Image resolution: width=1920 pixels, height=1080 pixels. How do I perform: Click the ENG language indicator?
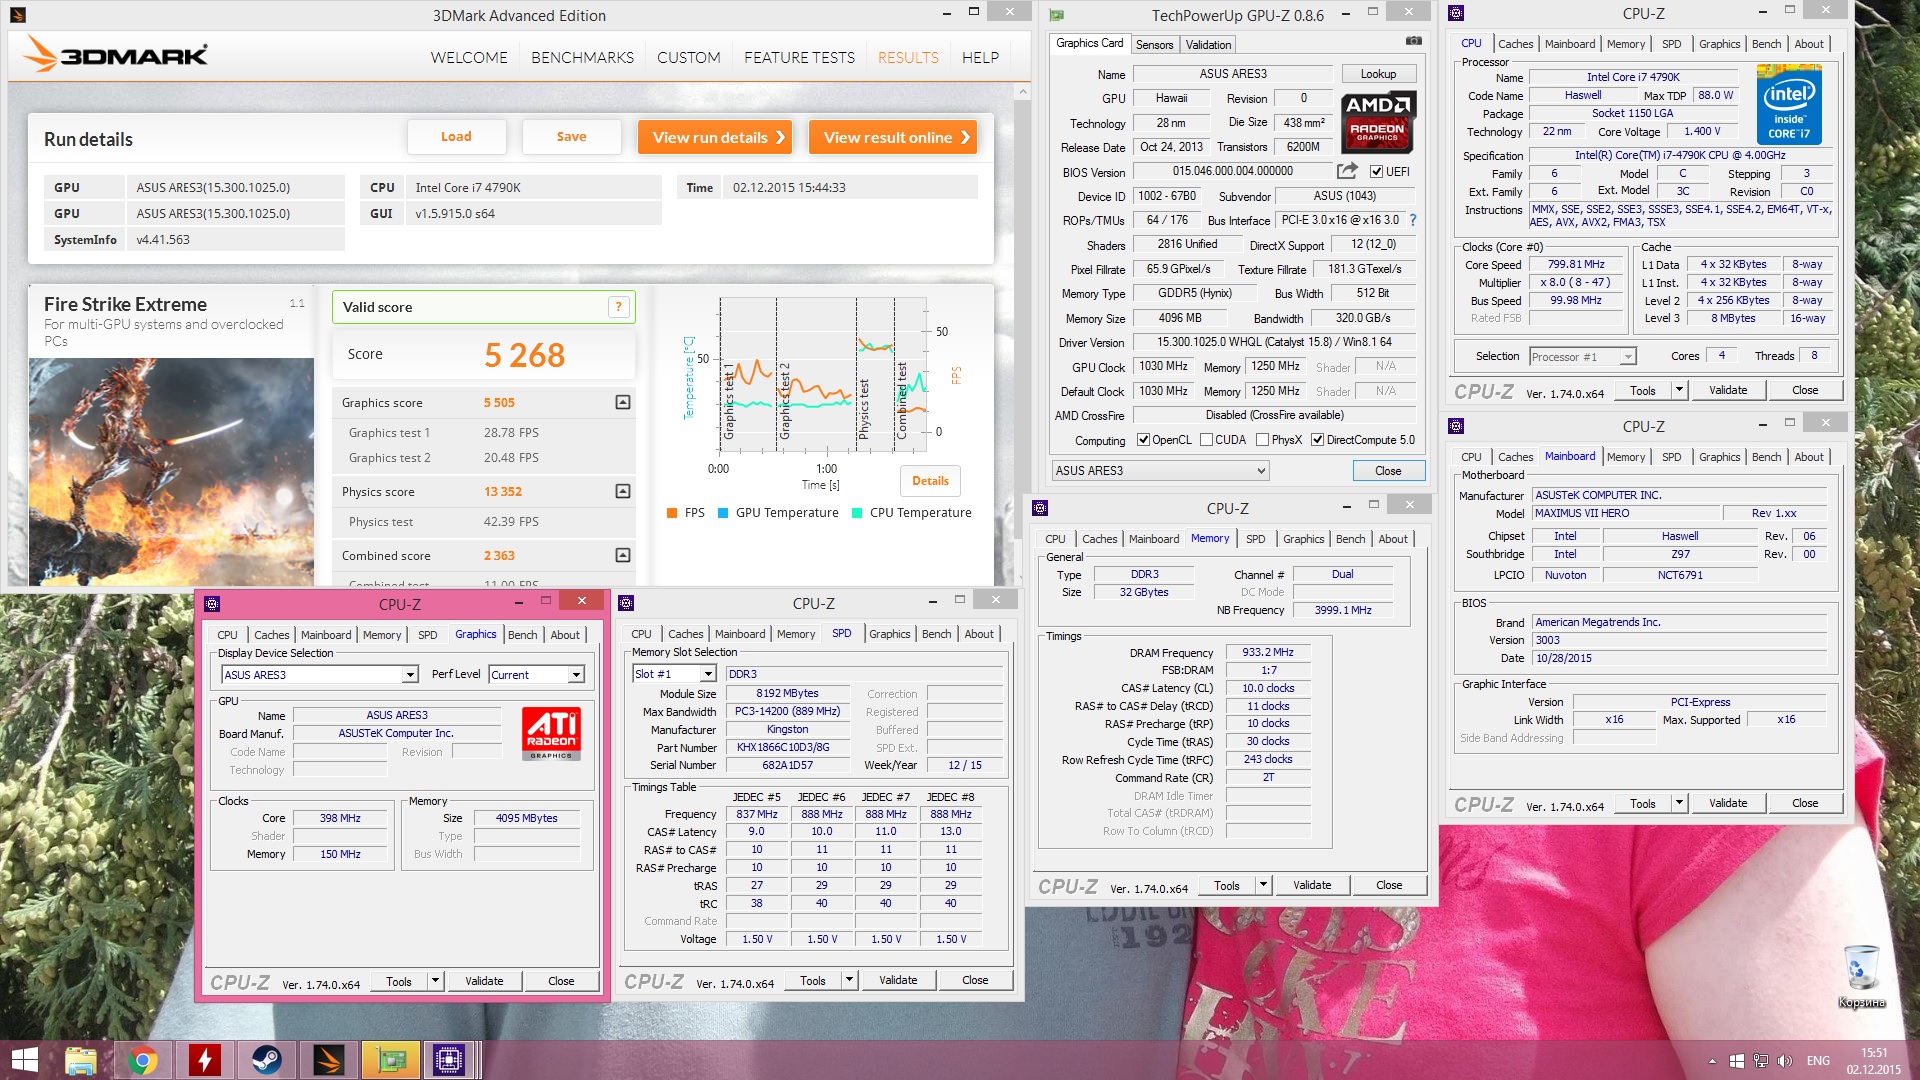coord(1818,1061)
